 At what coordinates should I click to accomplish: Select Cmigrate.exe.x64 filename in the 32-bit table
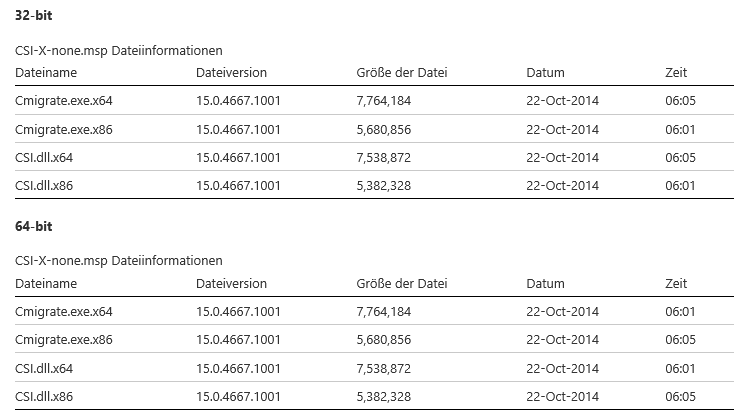[x=64, y=101]
